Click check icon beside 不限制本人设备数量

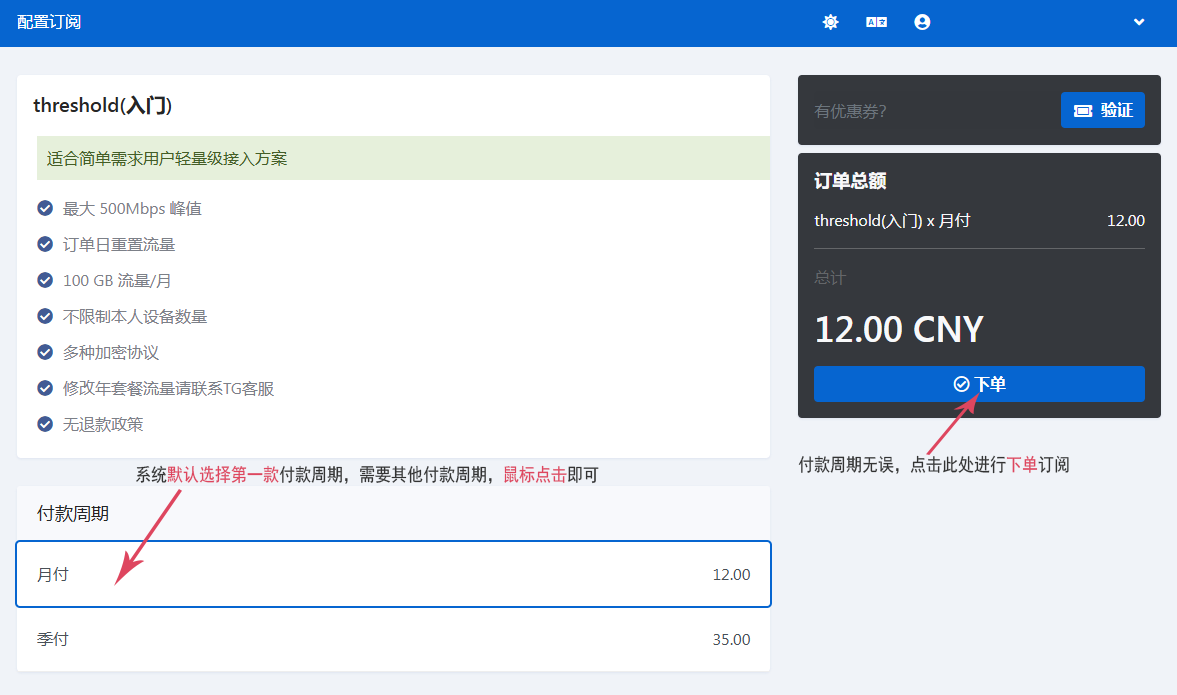(x=45, y=316)
